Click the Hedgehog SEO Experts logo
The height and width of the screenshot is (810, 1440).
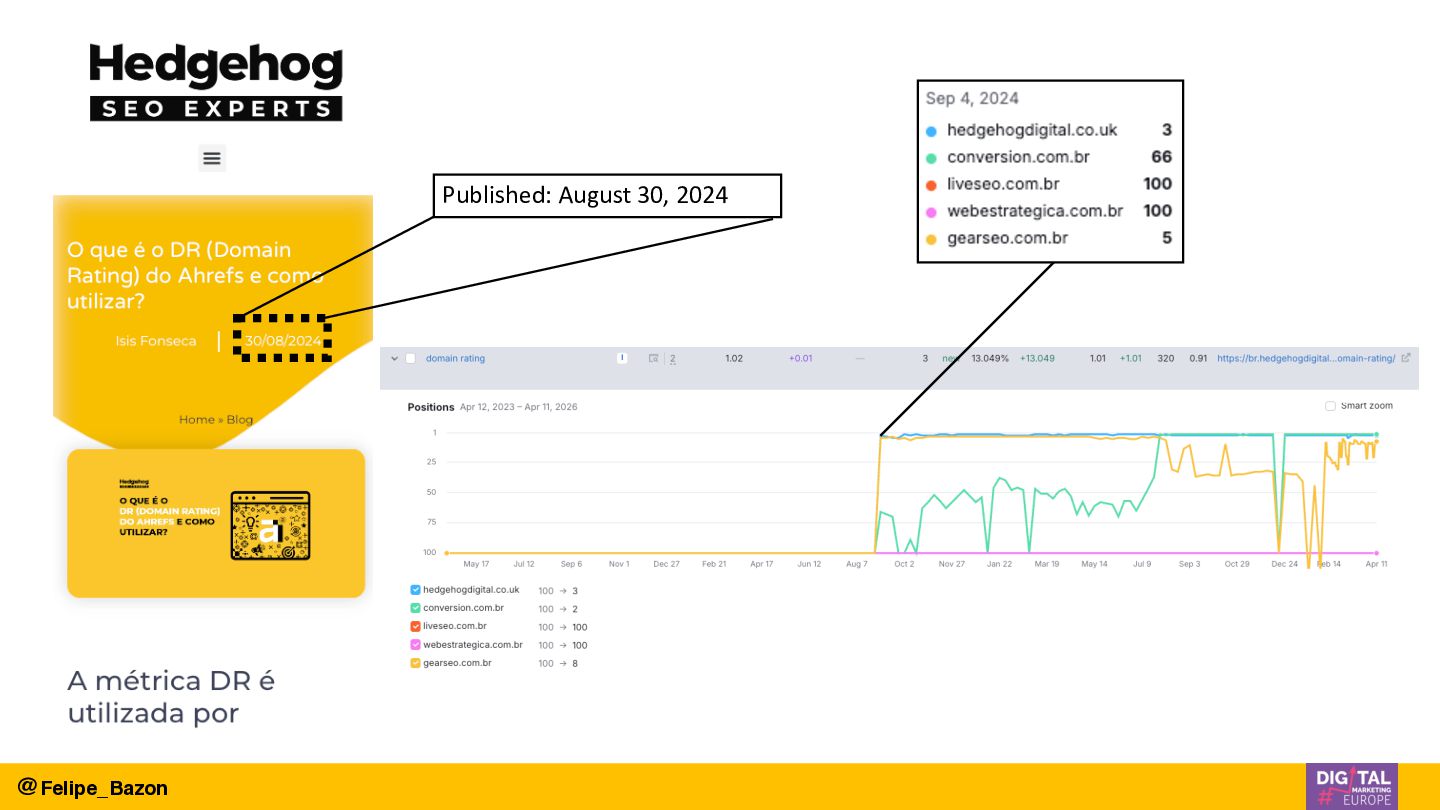point(216,83)
